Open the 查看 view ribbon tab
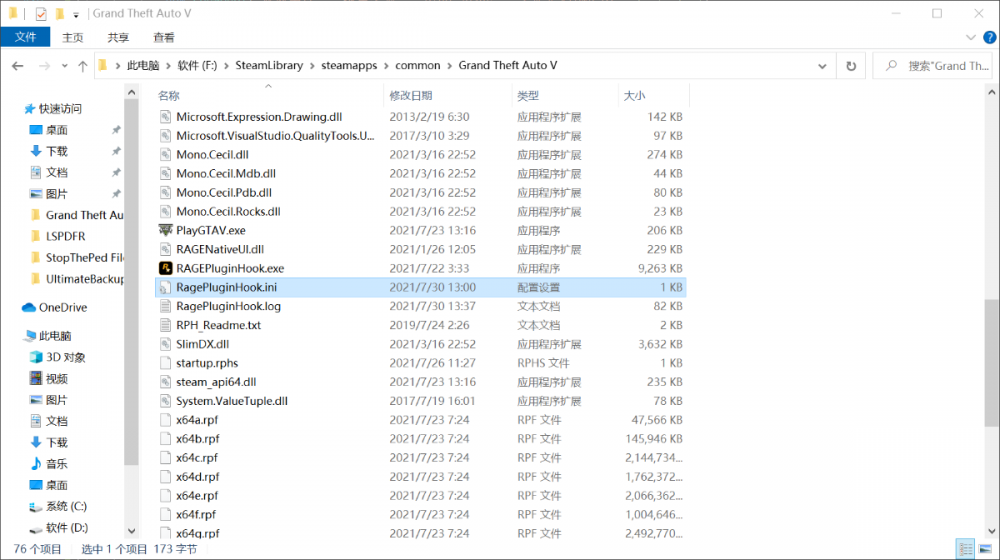1000x560 pixels. point(164,37)
